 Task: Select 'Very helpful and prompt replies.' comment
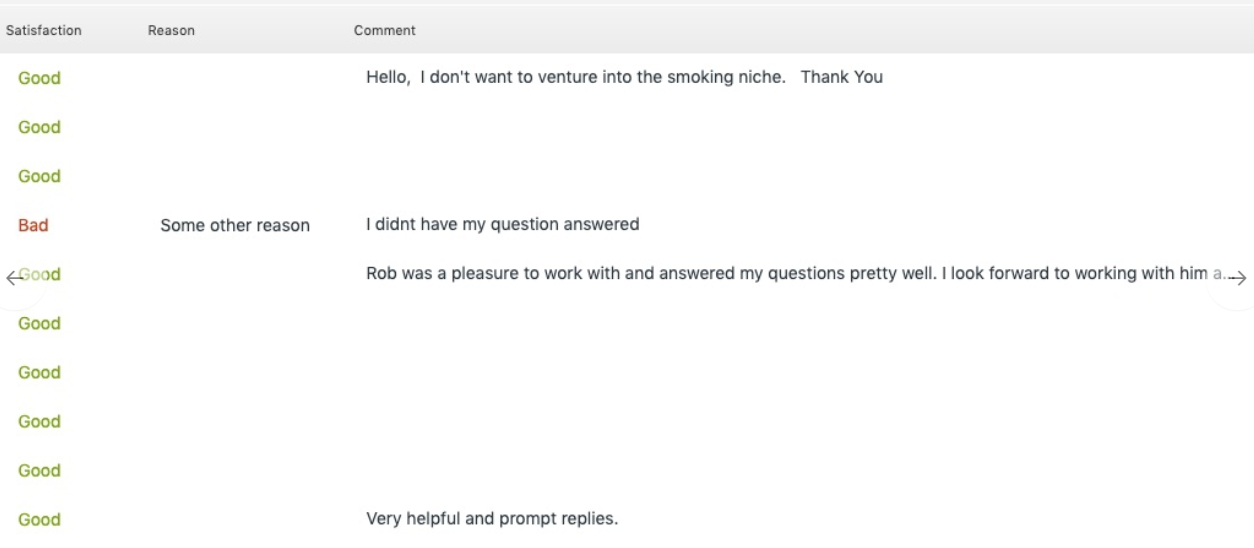(492, 519)
